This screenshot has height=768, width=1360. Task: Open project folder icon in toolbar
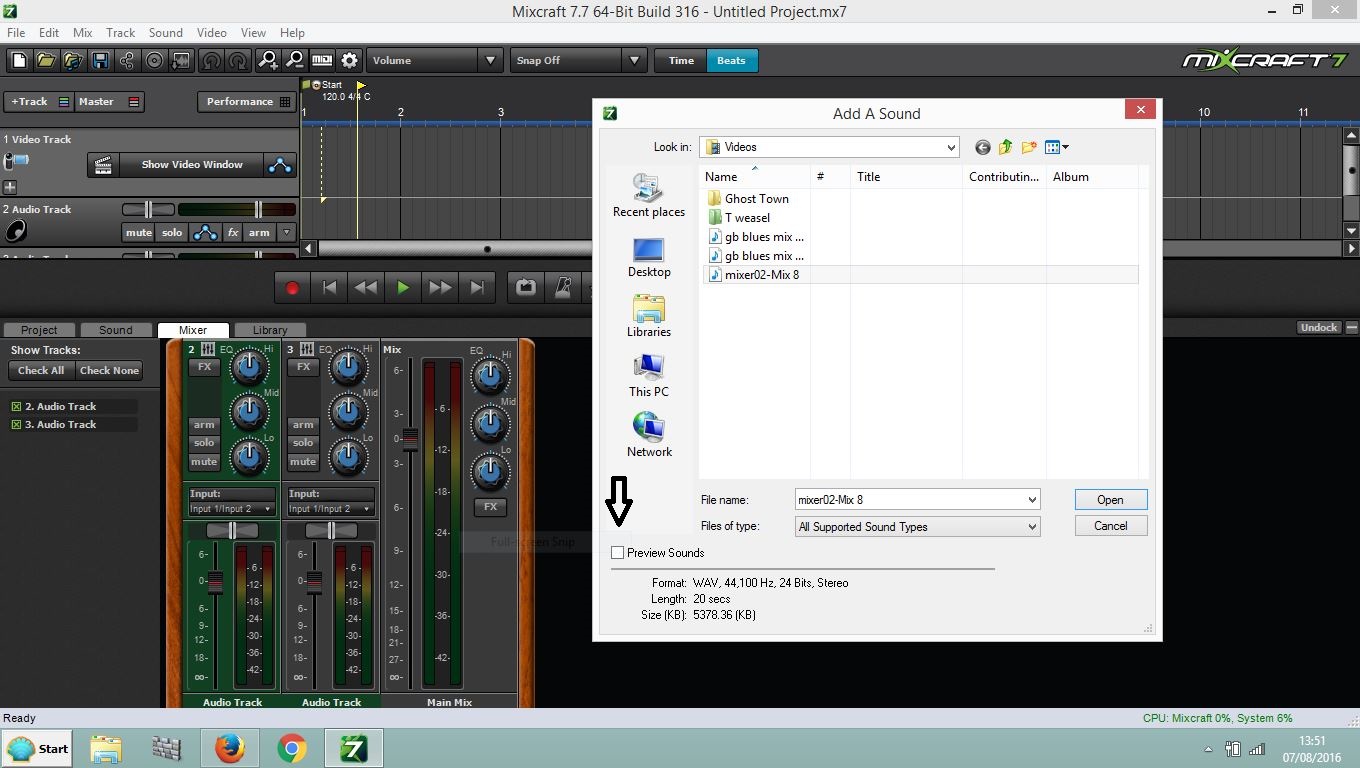click(x=45, y=61)
